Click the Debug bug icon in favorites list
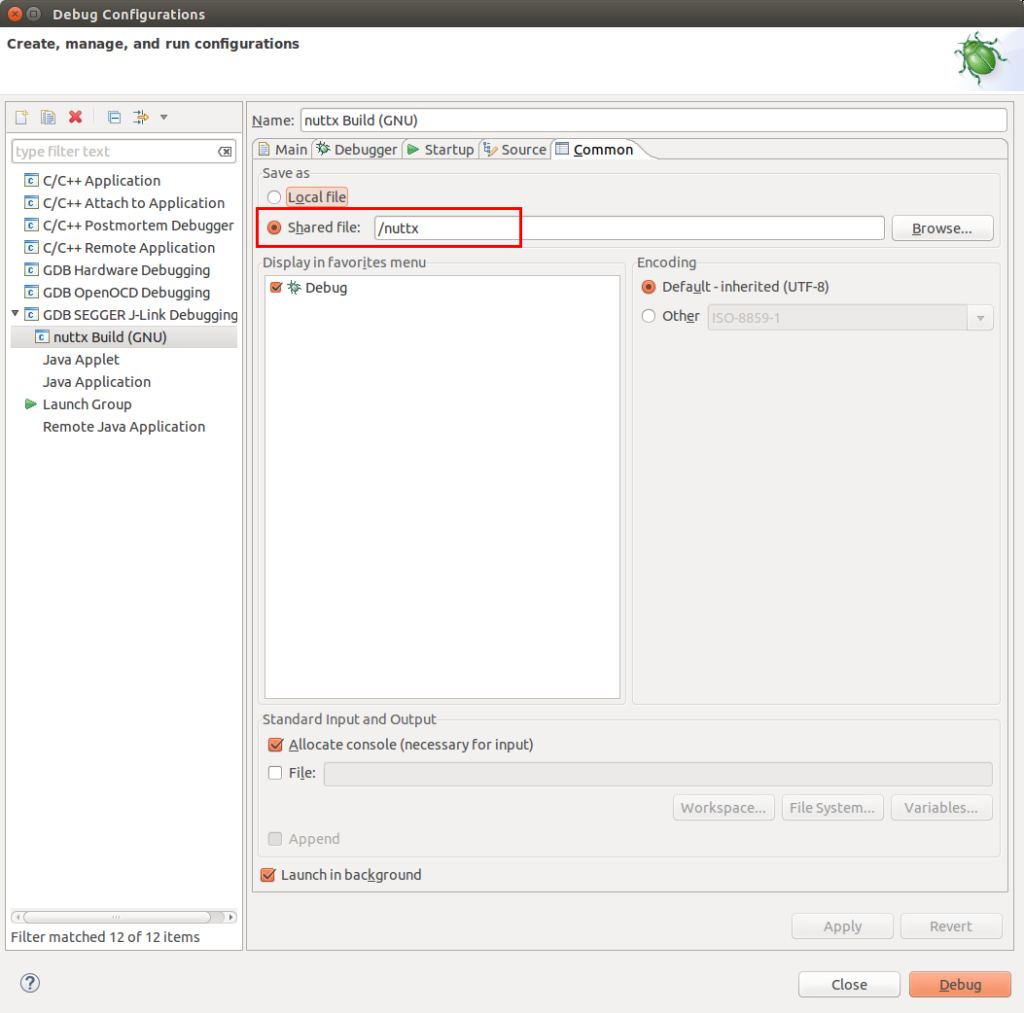The height and width of the screenshot is (1013, 1024). 295,287
